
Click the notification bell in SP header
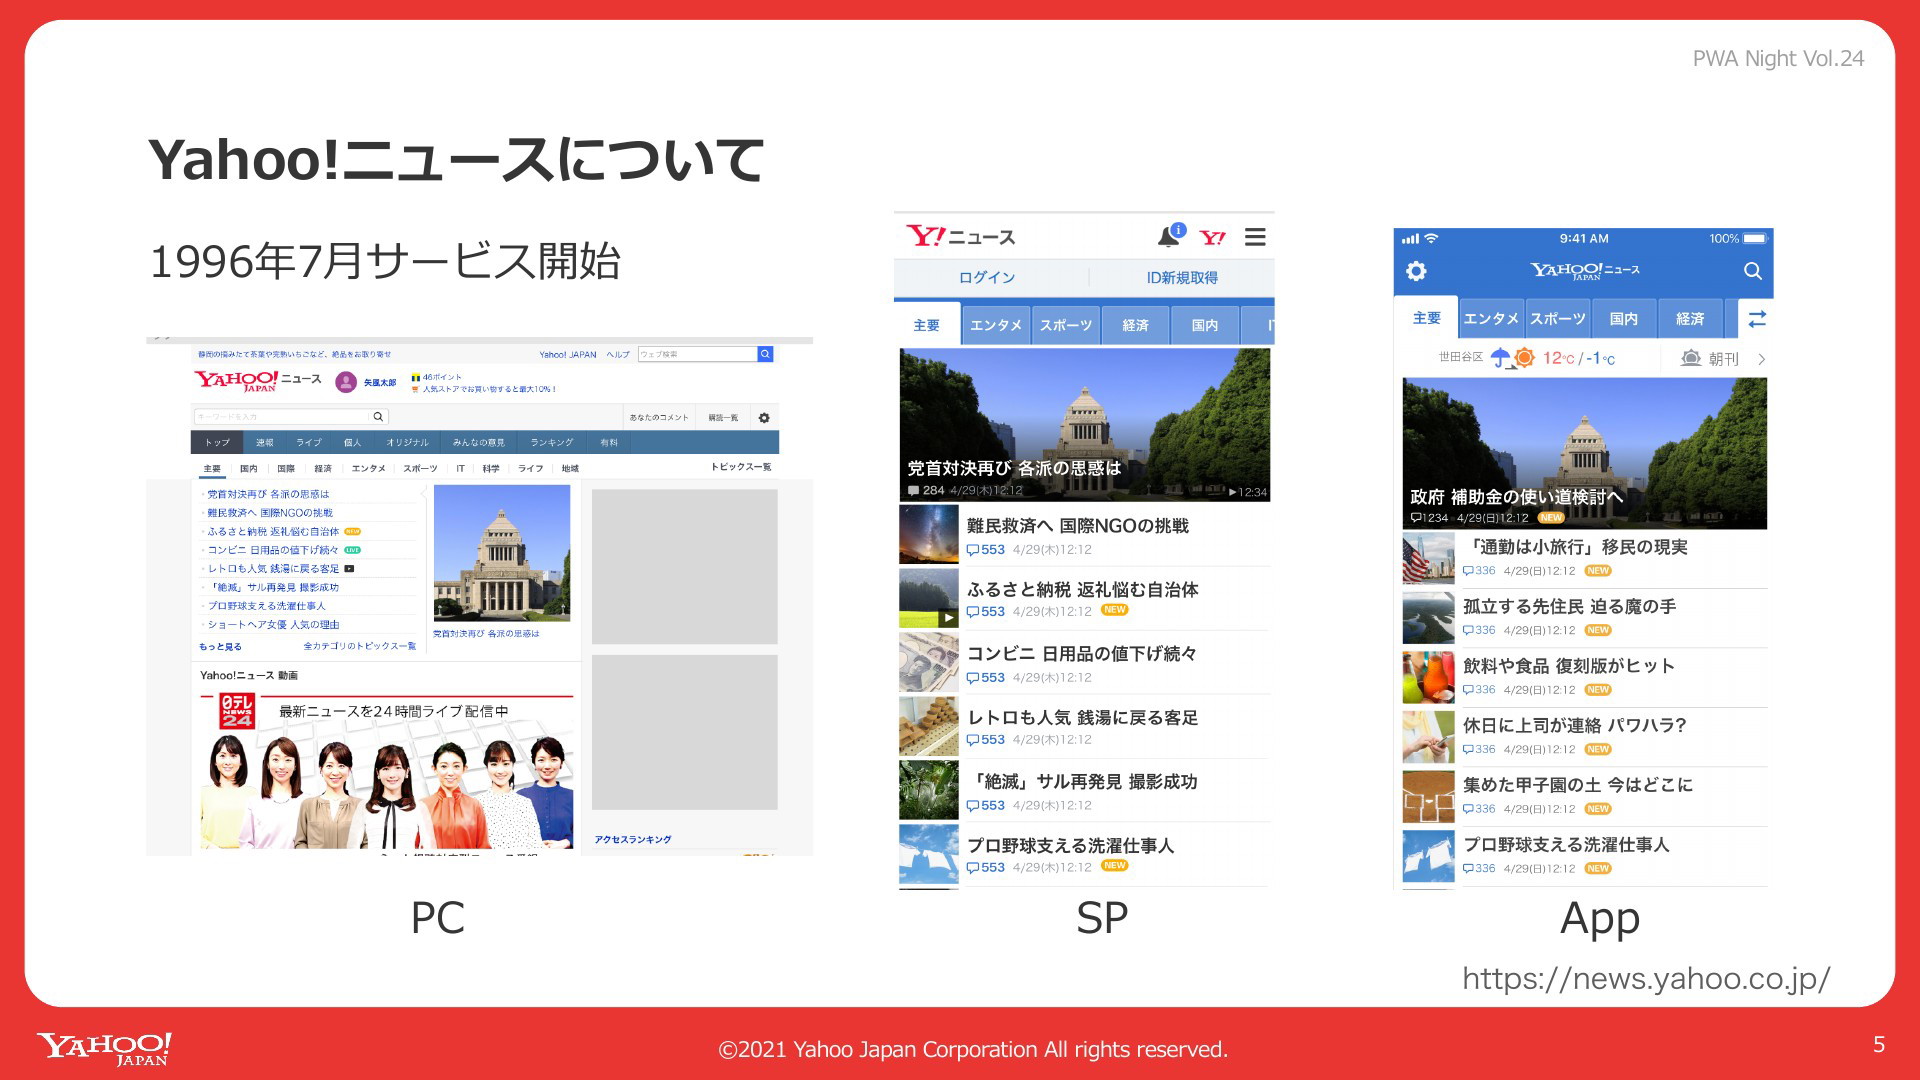click(1169, 236)
